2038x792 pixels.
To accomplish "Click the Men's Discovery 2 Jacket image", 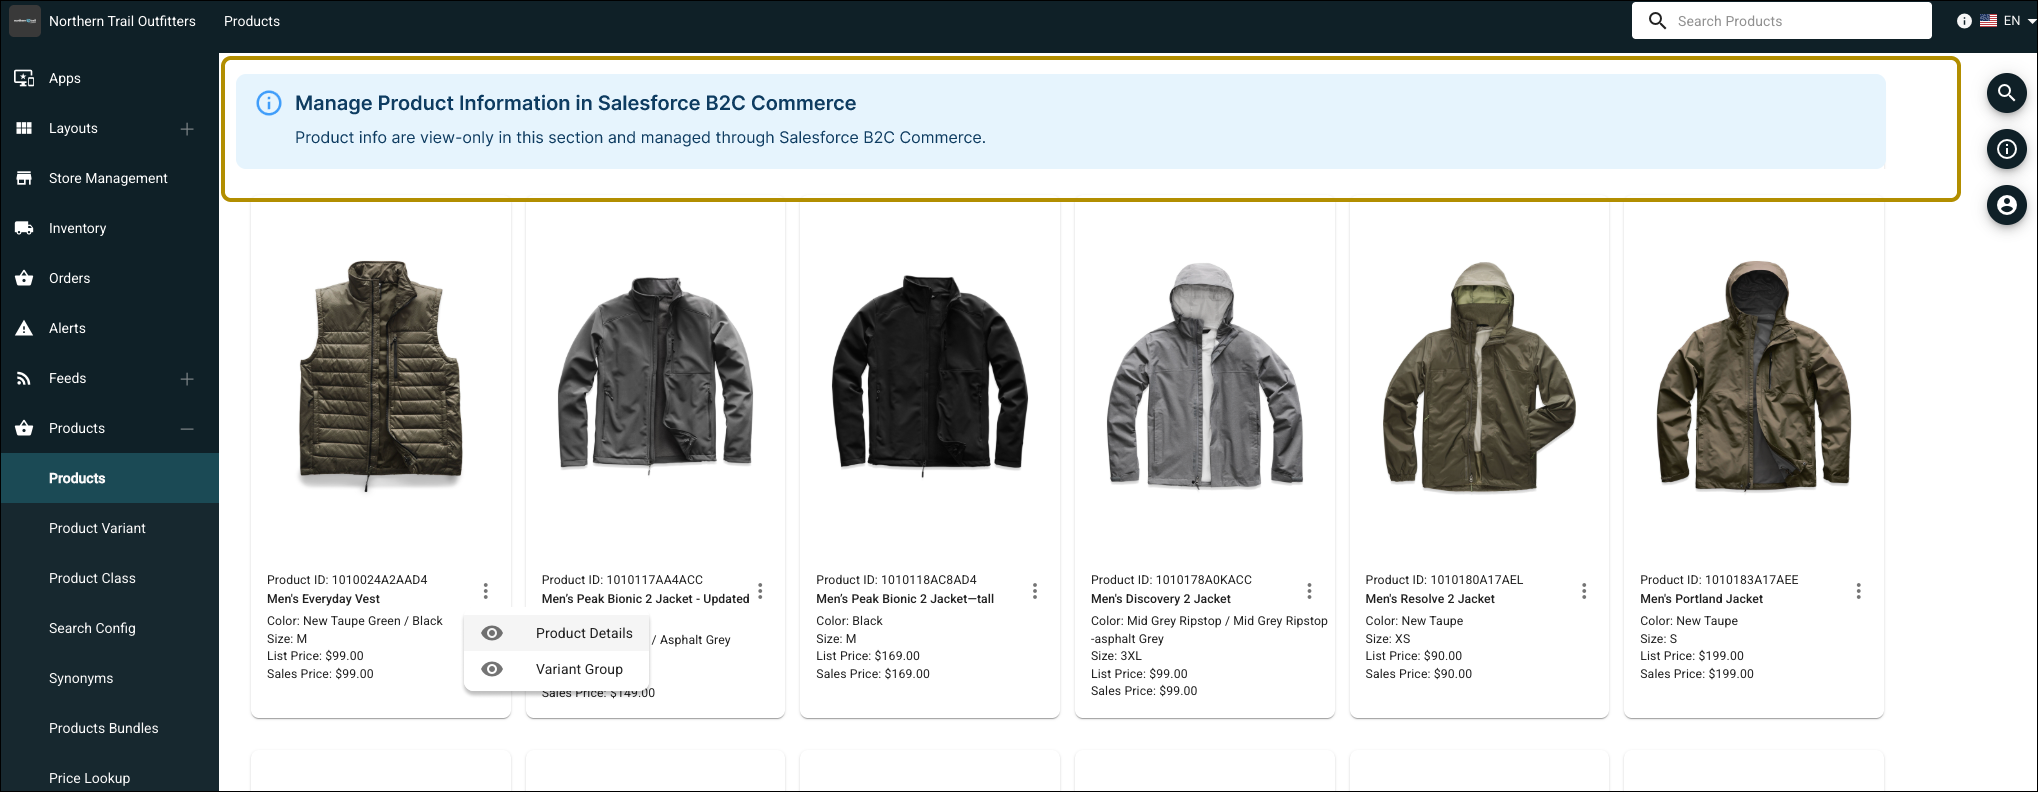I will [1205, 377].
